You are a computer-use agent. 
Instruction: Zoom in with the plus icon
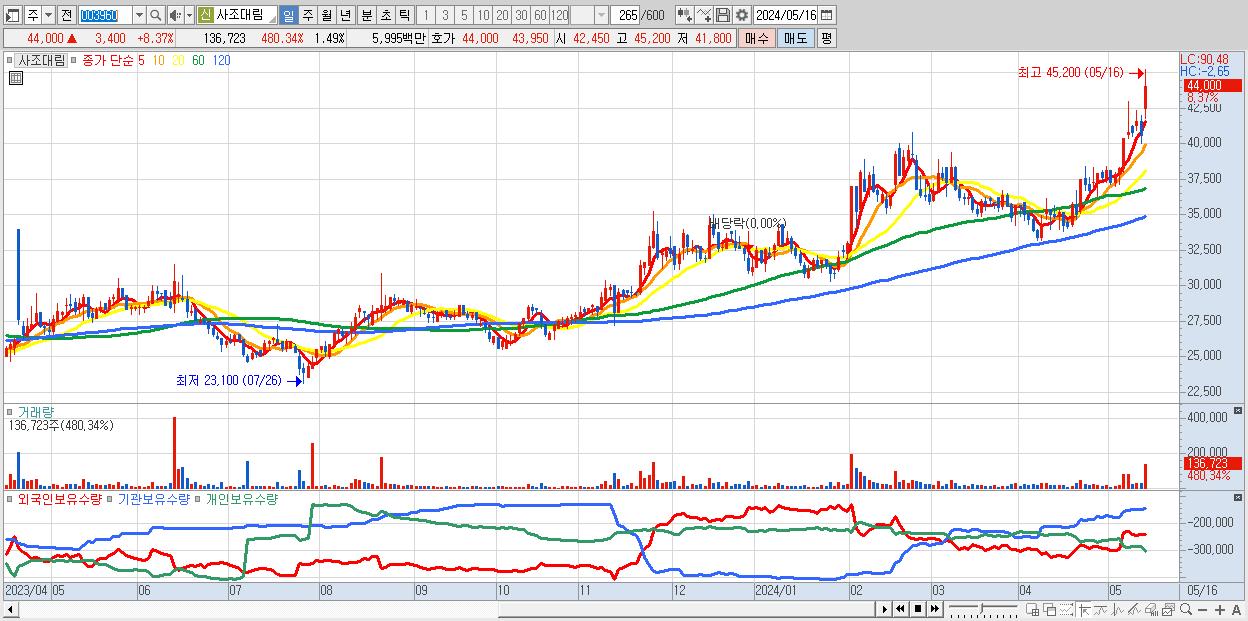1220,610
